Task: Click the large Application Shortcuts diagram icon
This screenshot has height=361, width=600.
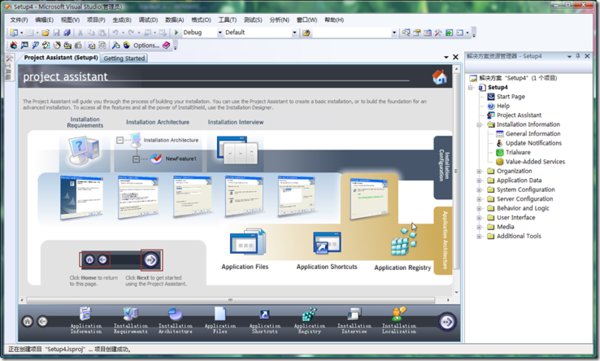Action: coord(327,243)
